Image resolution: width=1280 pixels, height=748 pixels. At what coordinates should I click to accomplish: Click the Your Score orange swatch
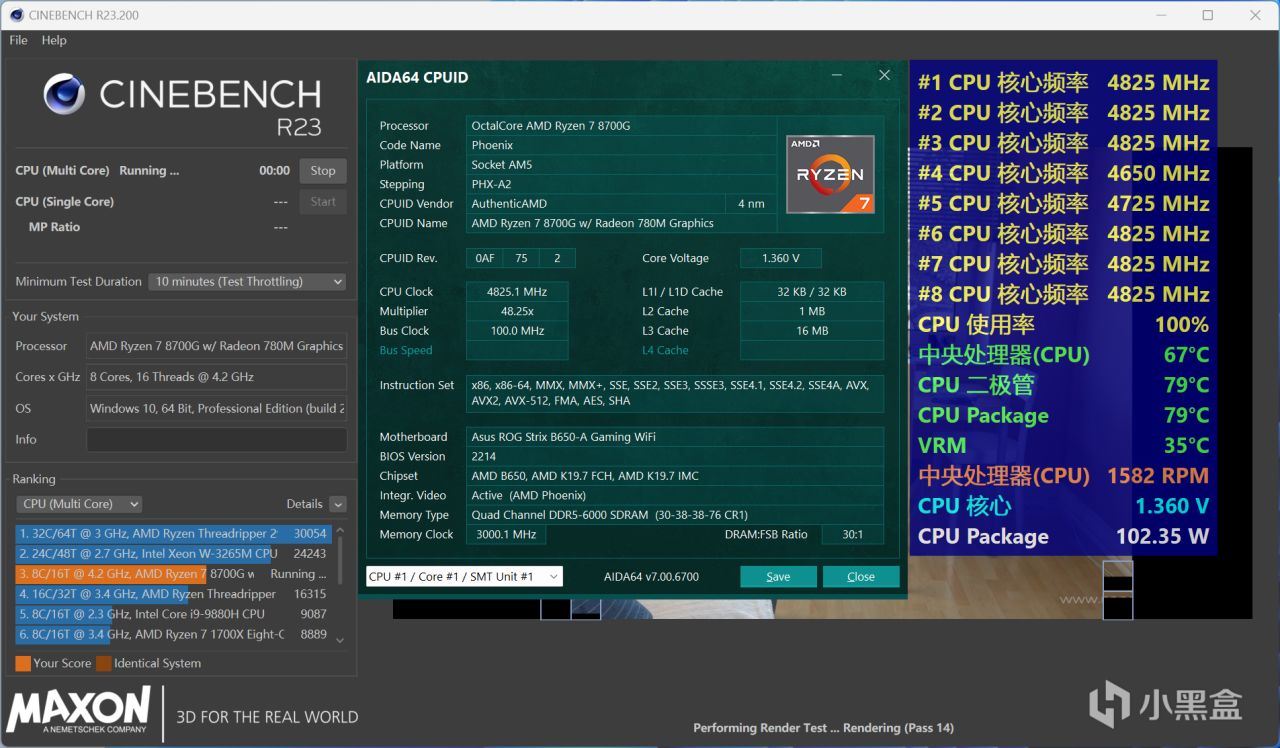coord(23,663)
